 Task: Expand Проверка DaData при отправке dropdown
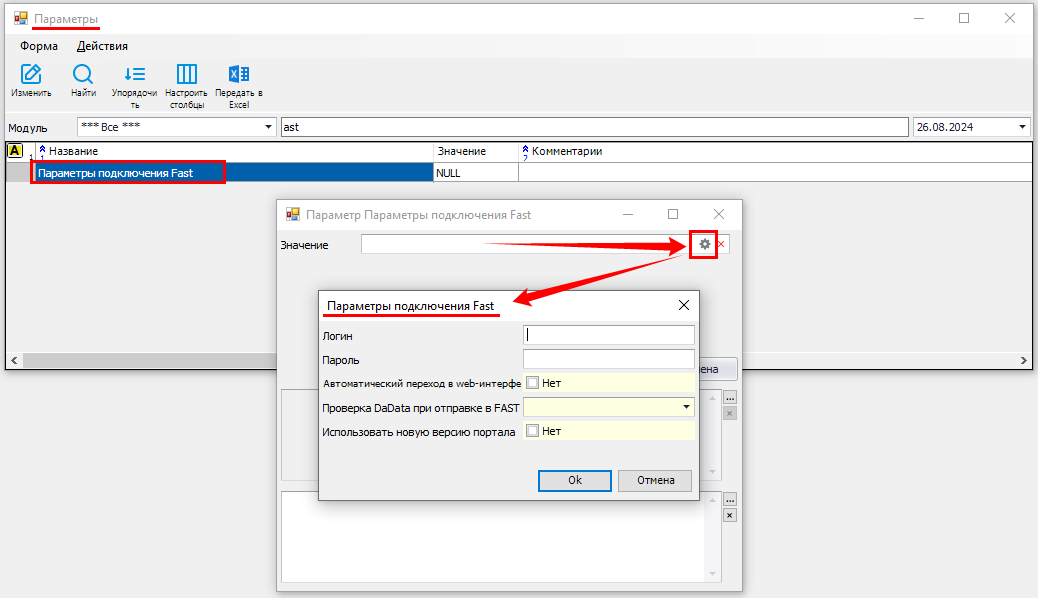687,407
